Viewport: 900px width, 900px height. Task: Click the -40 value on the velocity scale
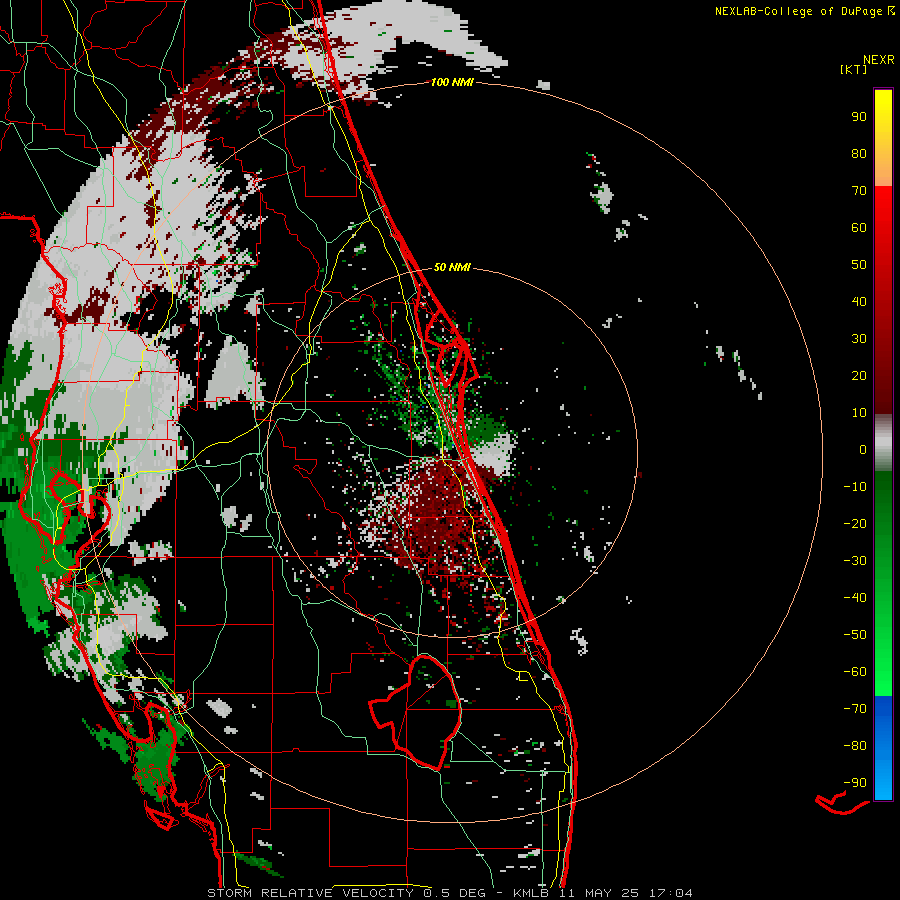855,598
